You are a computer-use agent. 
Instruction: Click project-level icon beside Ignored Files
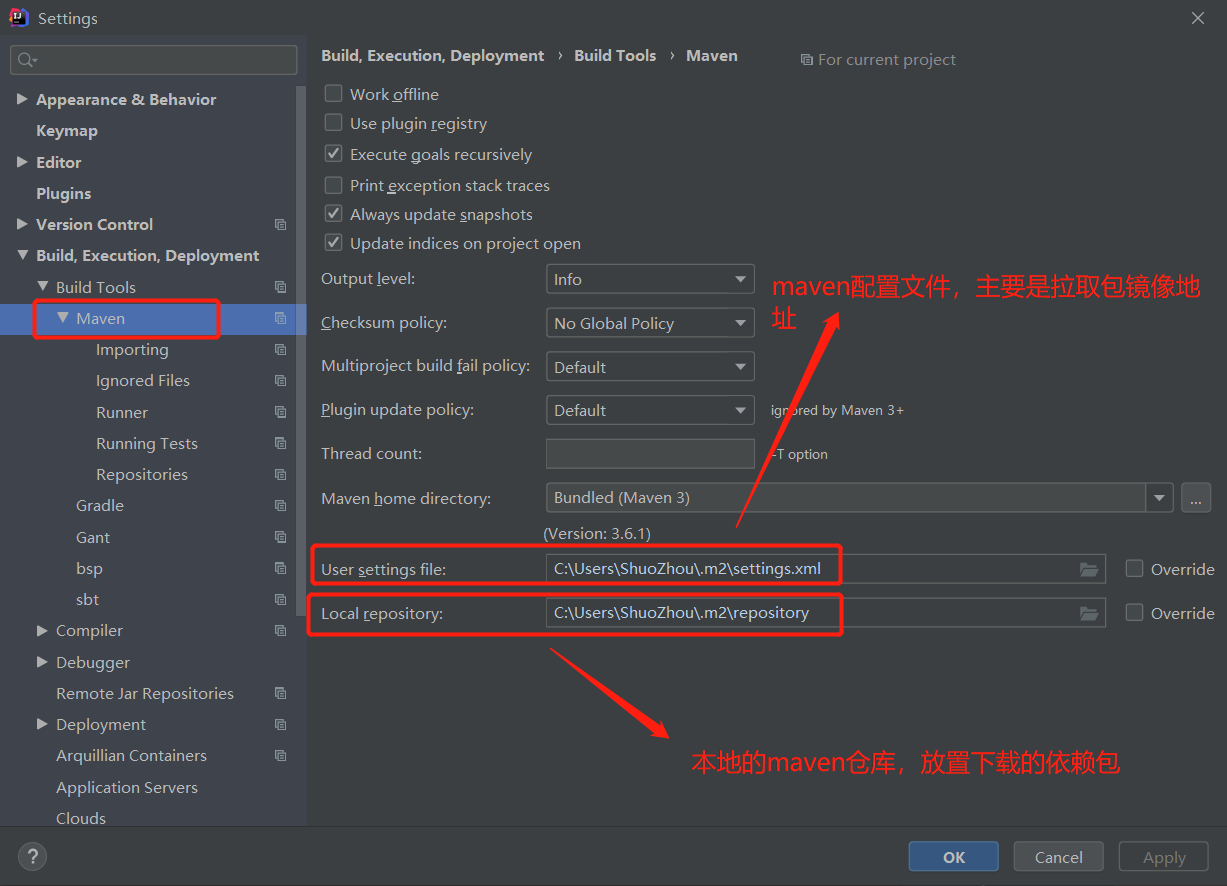tap(280, 381)
